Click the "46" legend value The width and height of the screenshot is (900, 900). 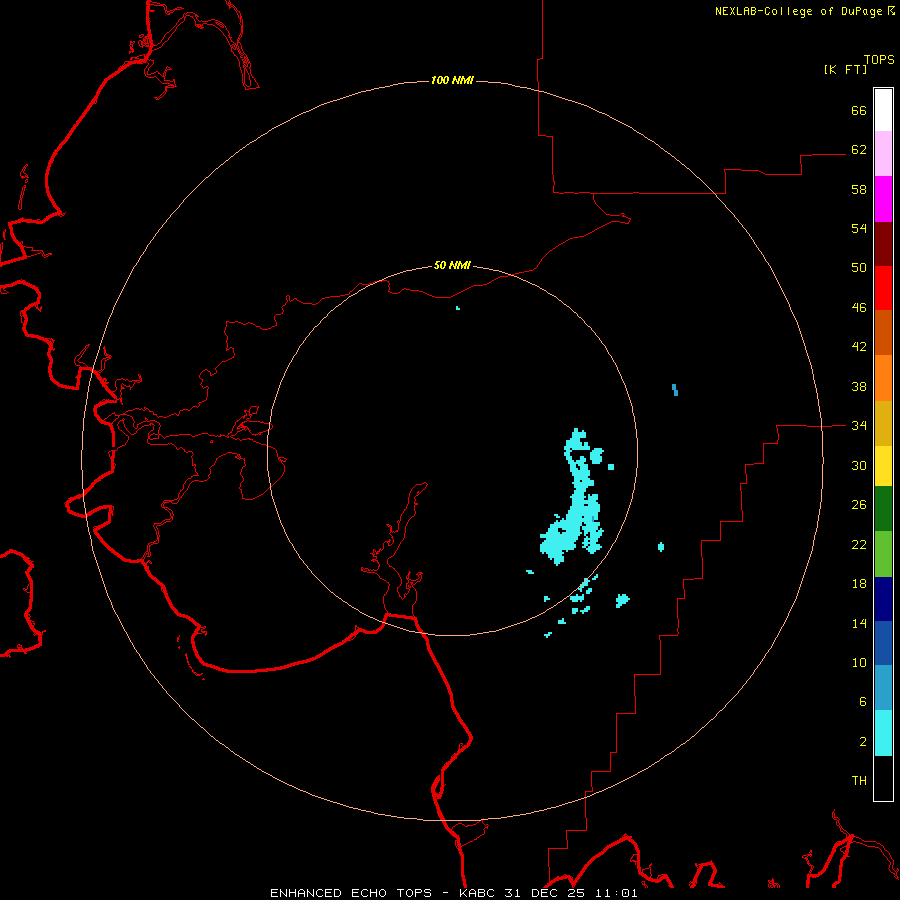click(x=859, y=308)
